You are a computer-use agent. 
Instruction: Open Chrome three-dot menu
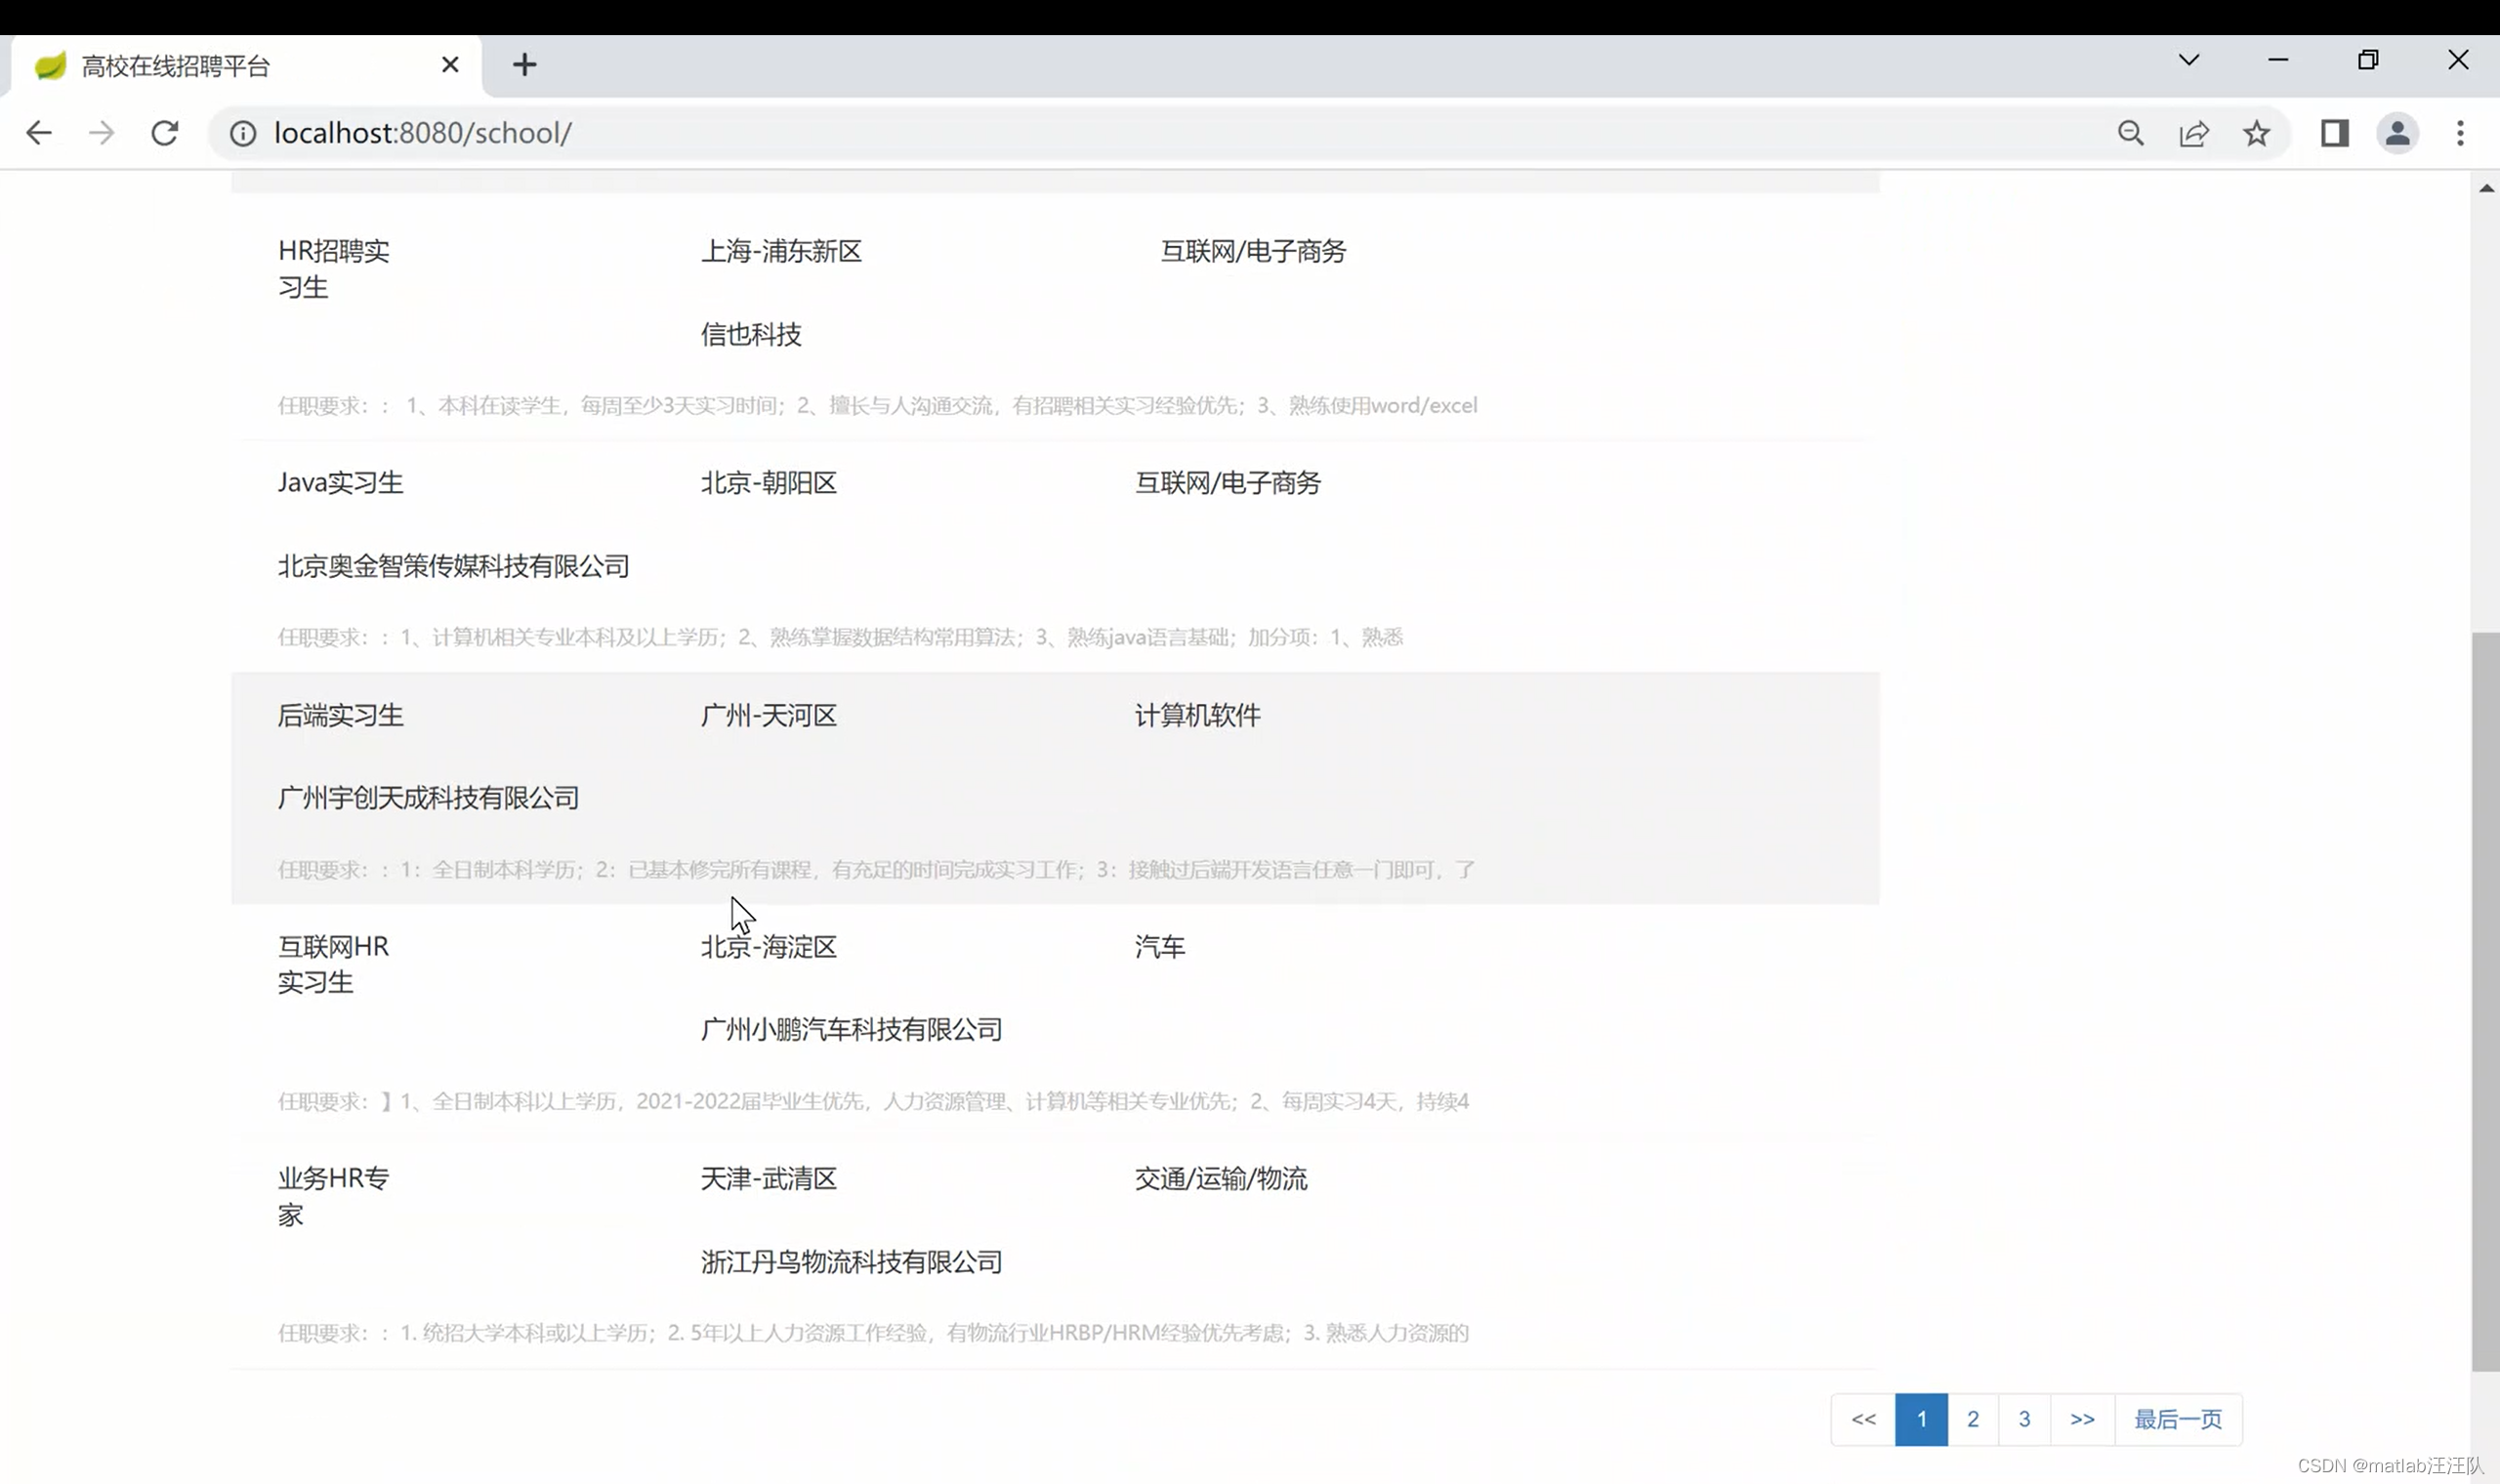pos(2460,133)
